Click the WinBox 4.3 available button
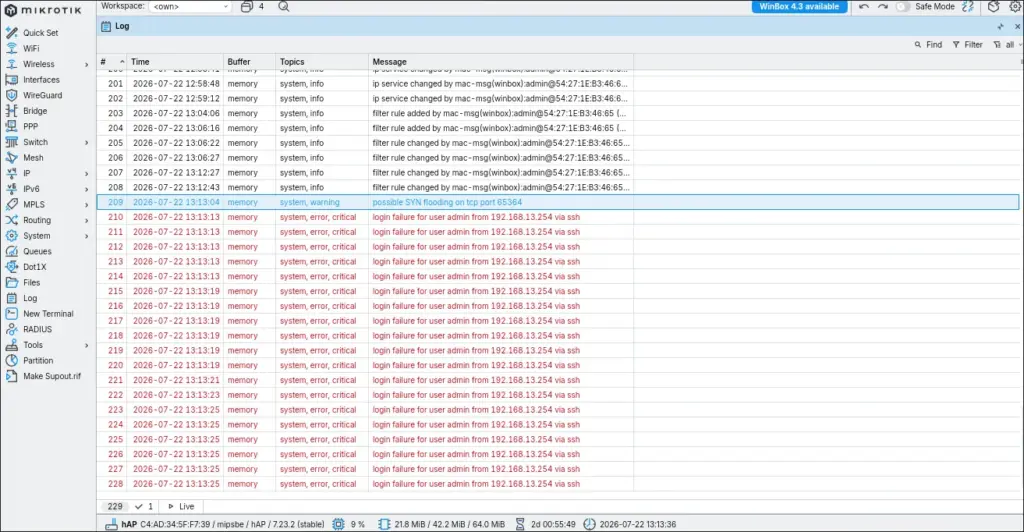This screenshot has width=1024, height=532. tap(799, 7)
